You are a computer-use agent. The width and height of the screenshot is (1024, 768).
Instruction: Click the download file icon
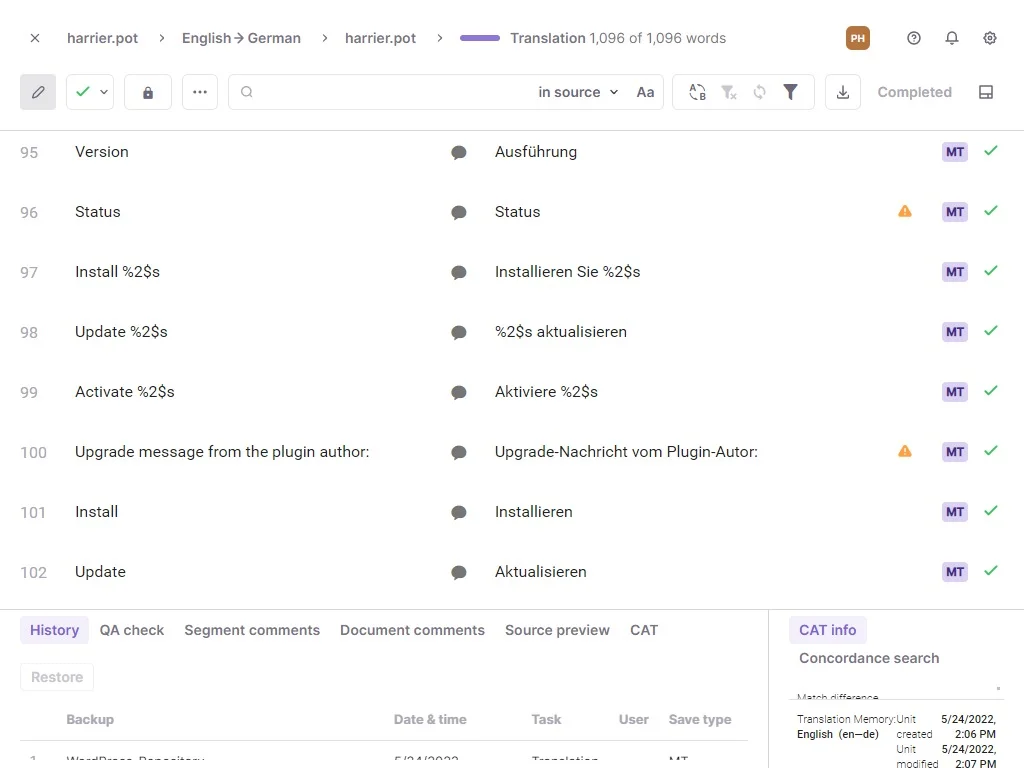point(843,92)
